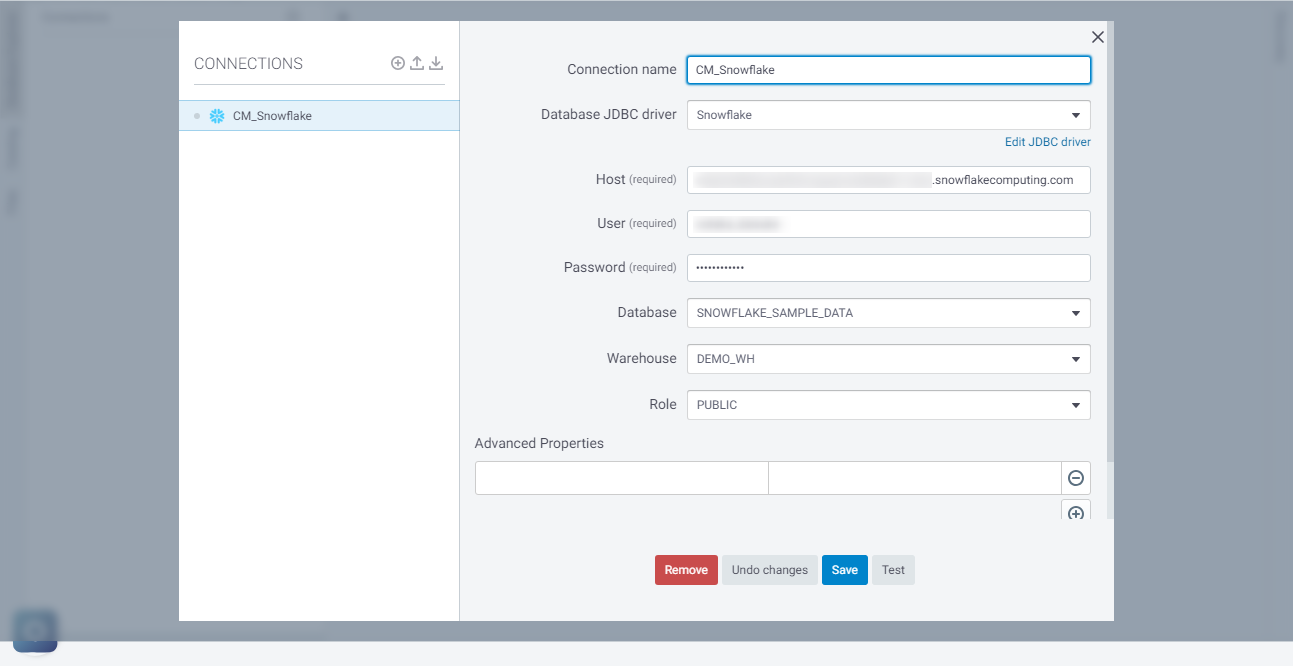The height and width of the screenshot is (666, 1293).
Task: Open the Database JDBC driver dropdown
Action: click(x=1076, y=115)
